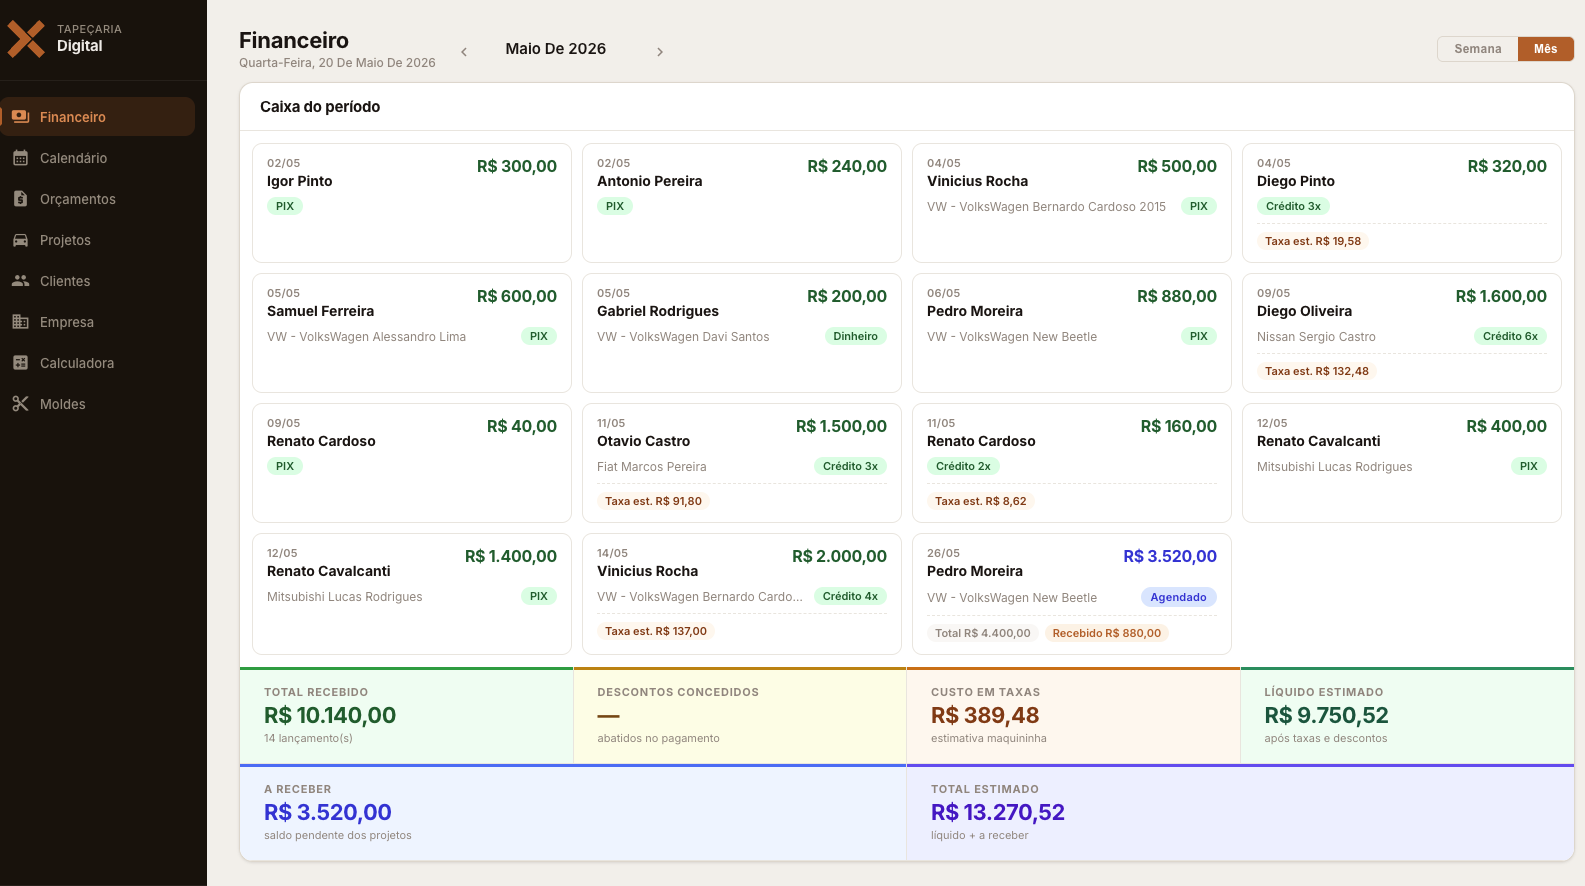Viewport: 1585px width, 886px height.
Task: Click the Empresa building icon
Action: [20, 322]
